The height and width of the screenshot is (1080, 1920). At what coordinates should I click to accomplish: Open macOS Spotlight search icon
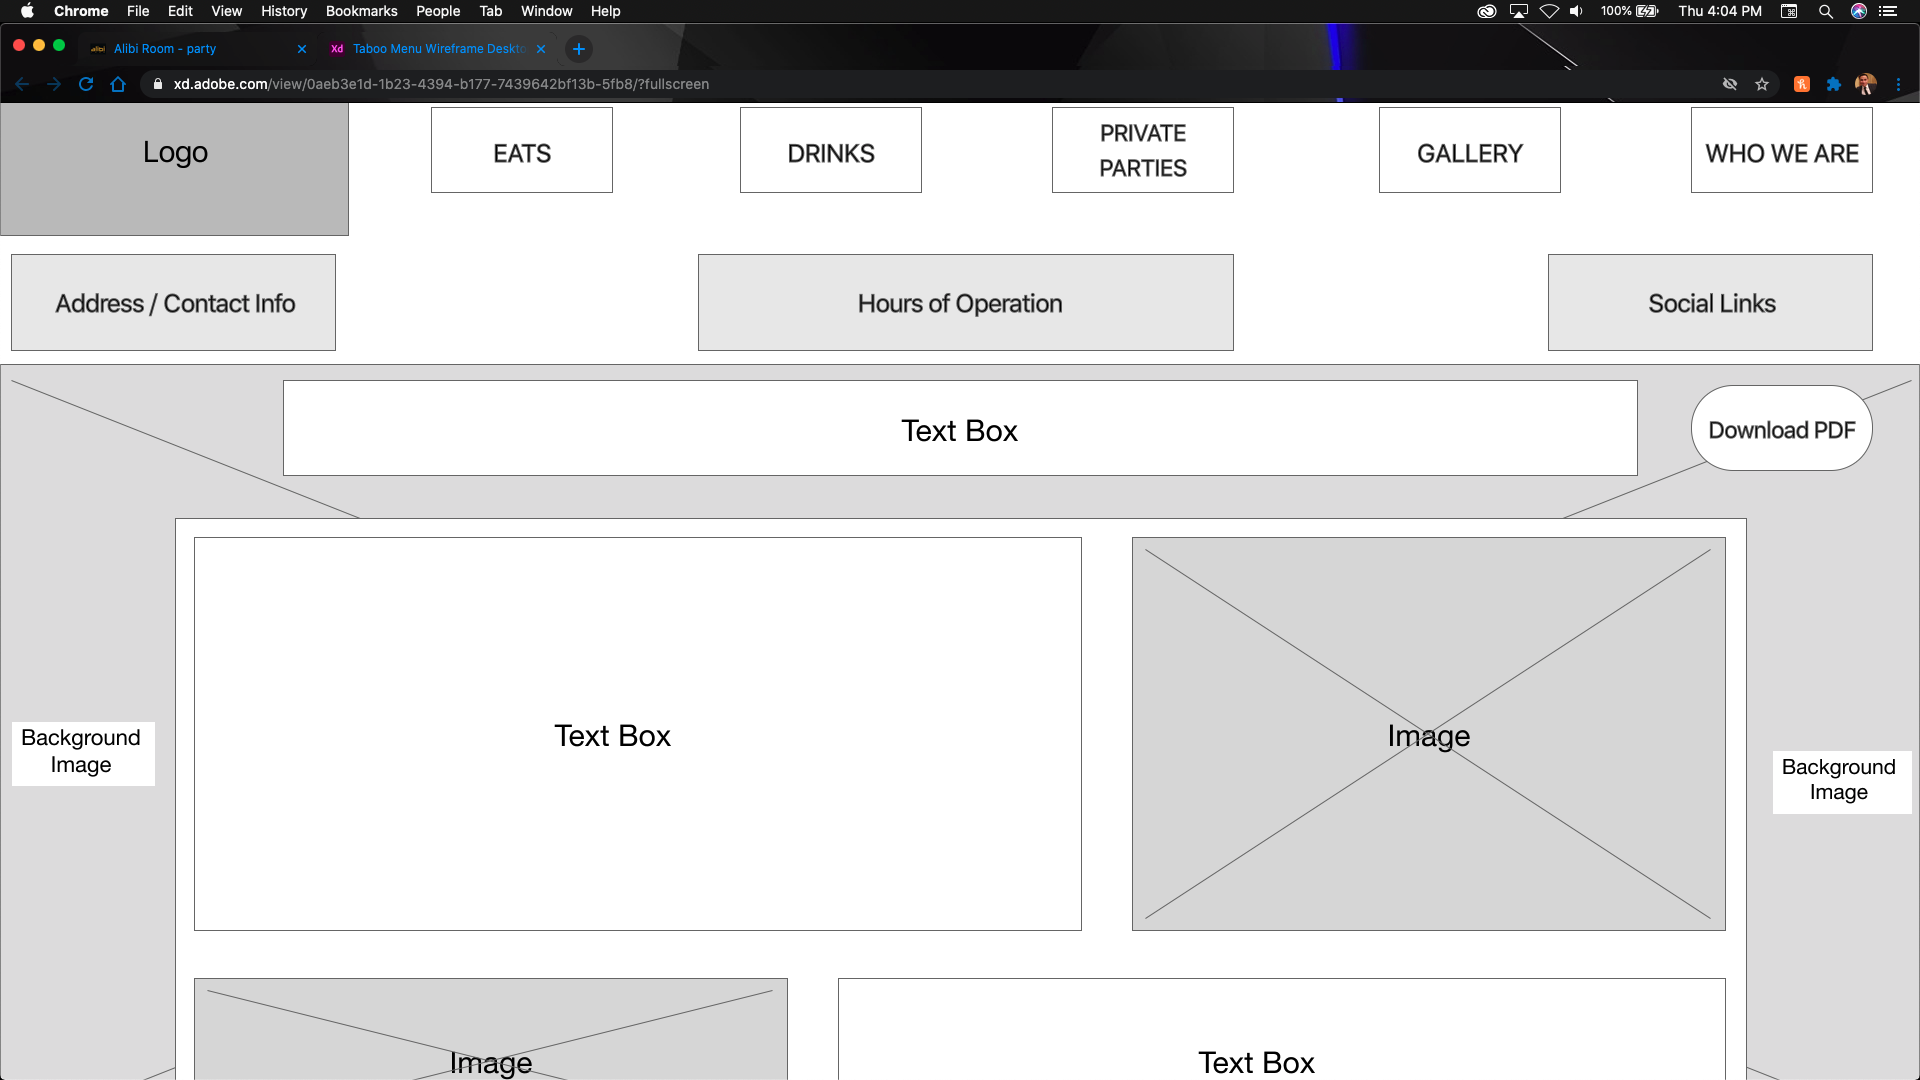(x=1825, y=11)
